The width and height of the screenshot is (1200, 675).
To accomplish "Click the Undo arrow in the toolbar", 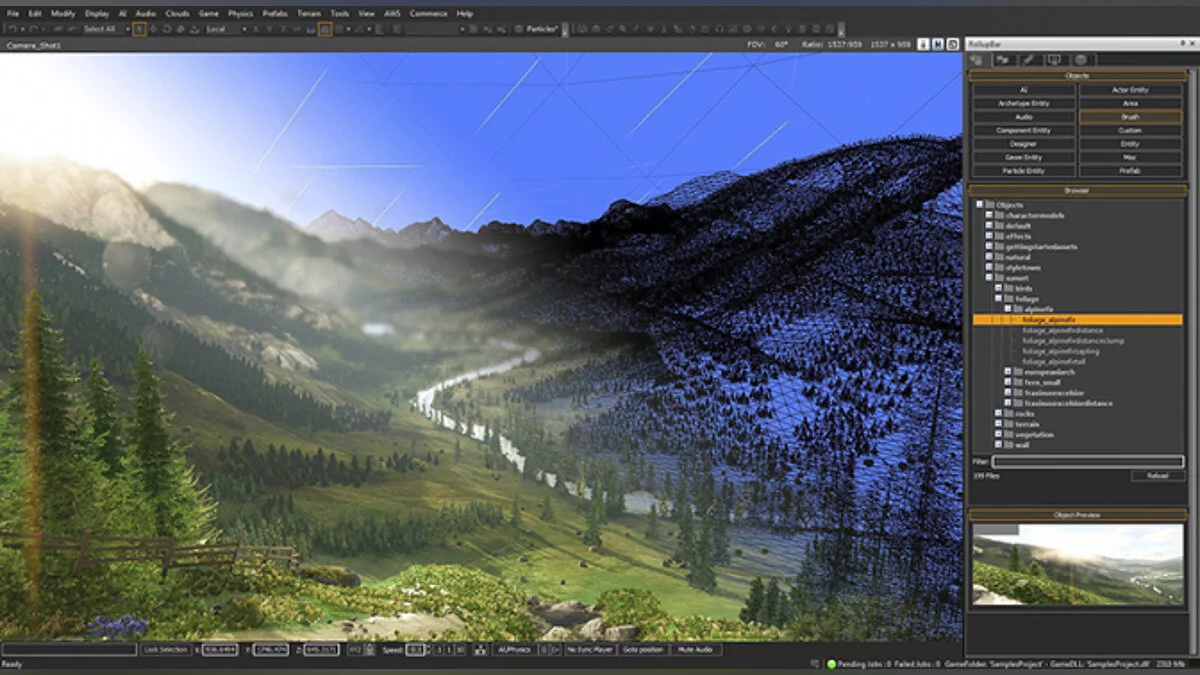I will tap(12, 29).
